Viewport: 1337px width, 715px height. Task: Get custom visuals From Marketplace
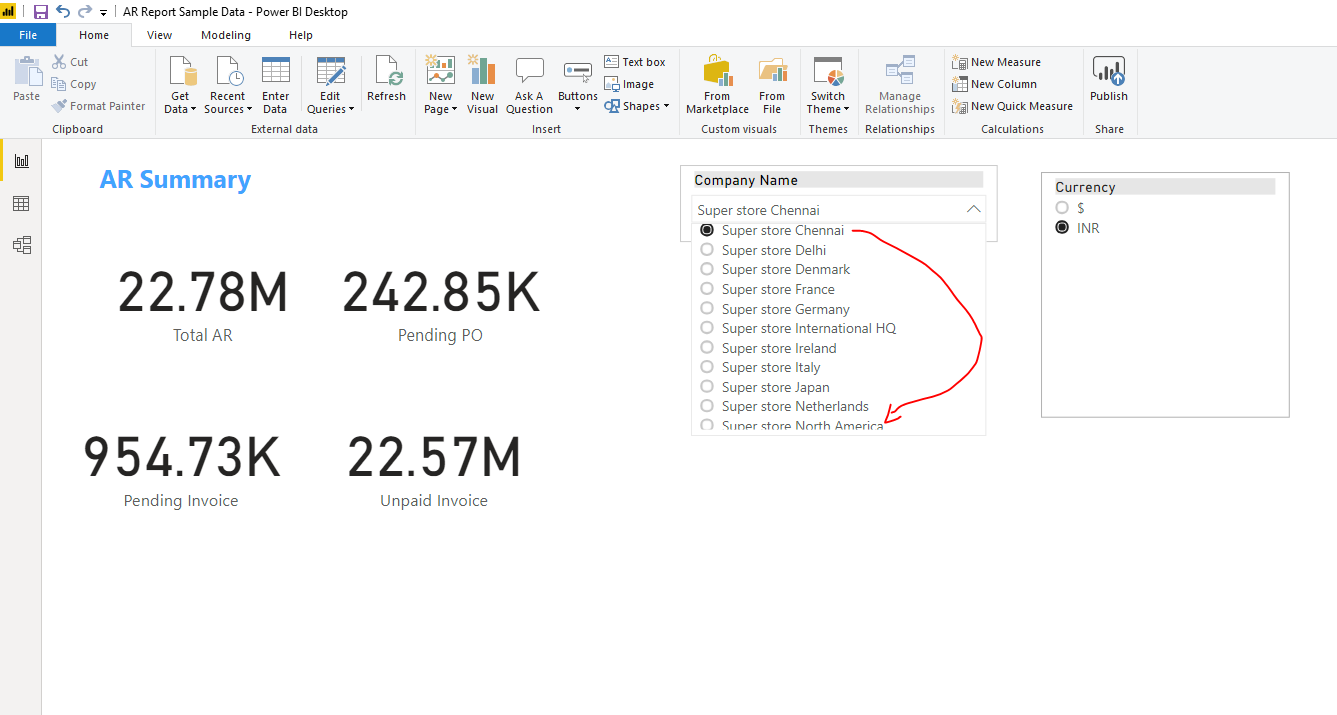[717, 85]
